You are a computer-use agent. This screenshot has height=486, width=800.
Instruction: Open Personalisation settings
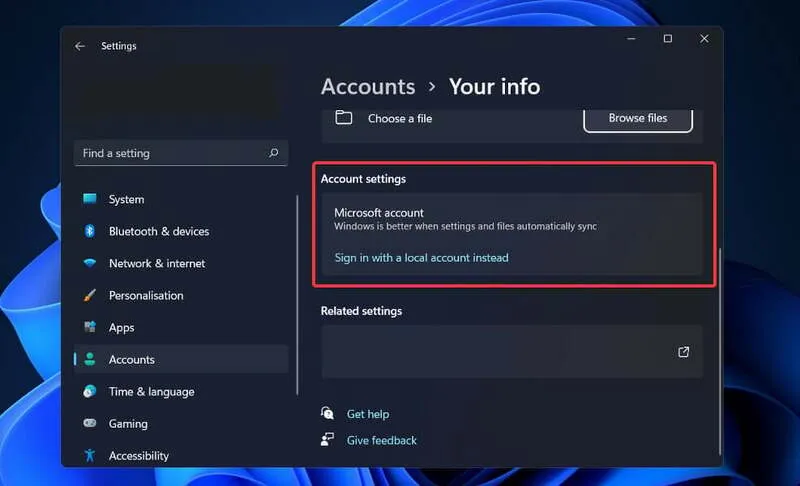point(181,295)
